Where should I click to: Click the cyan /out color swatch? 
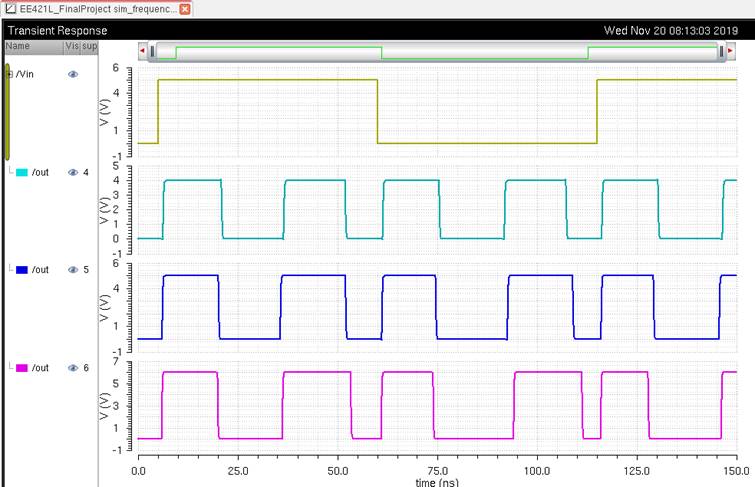pos(22,172)
